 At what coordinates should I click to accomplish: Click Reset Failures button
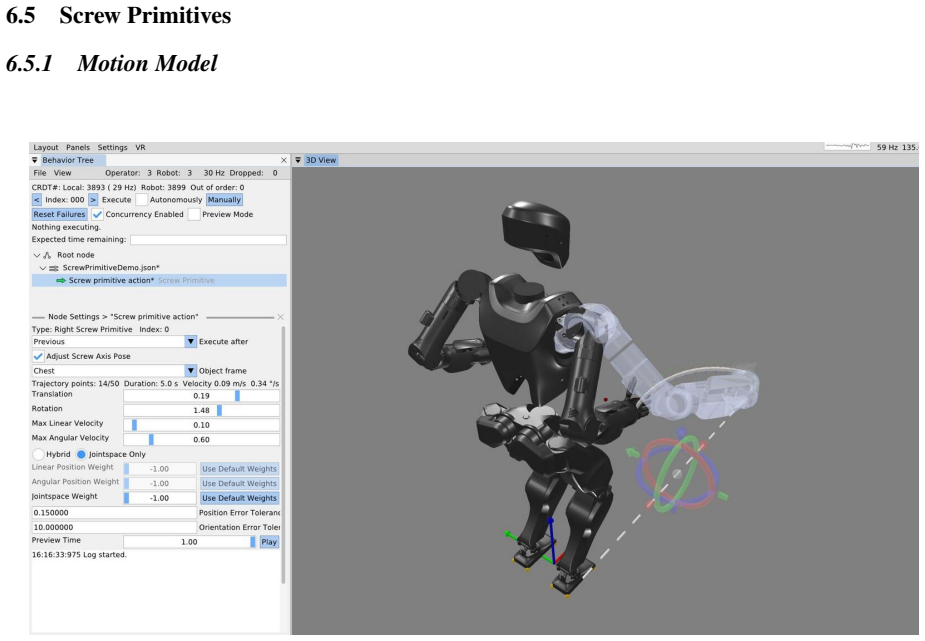coord(59,215)
